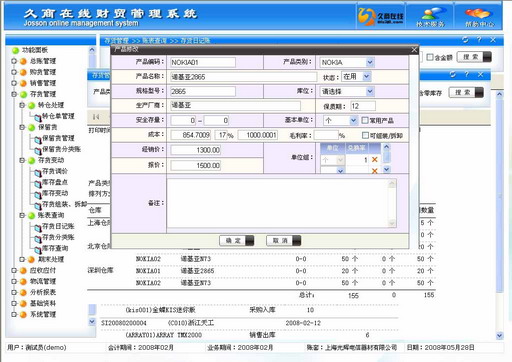Image resolution: width=512 pixels, height=362 pixels.
Task: Click the 经销价 field showing 1300.00
Action: 195,150
